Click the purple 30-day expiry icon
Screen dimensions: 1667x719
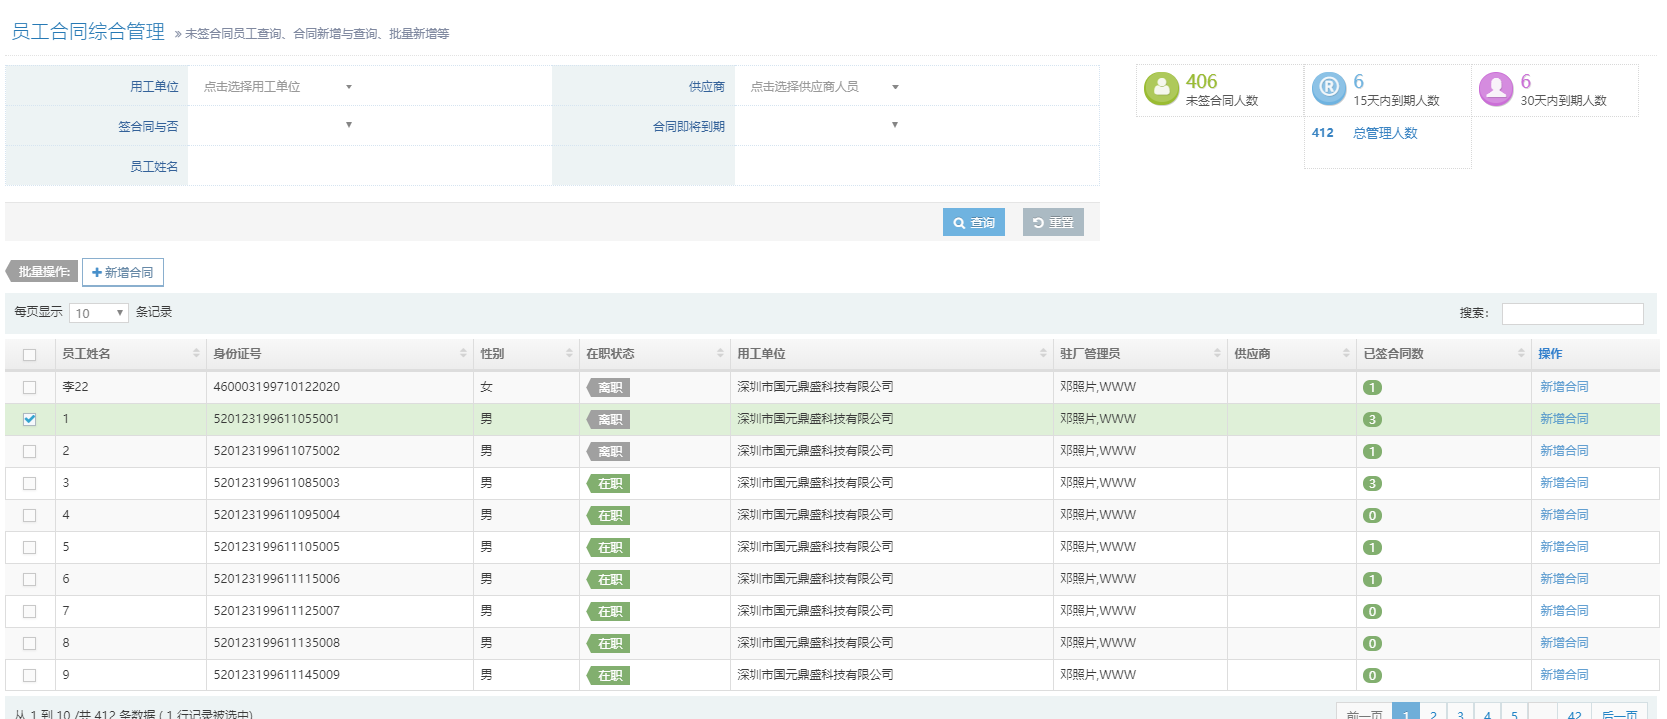pos(1495,89)
